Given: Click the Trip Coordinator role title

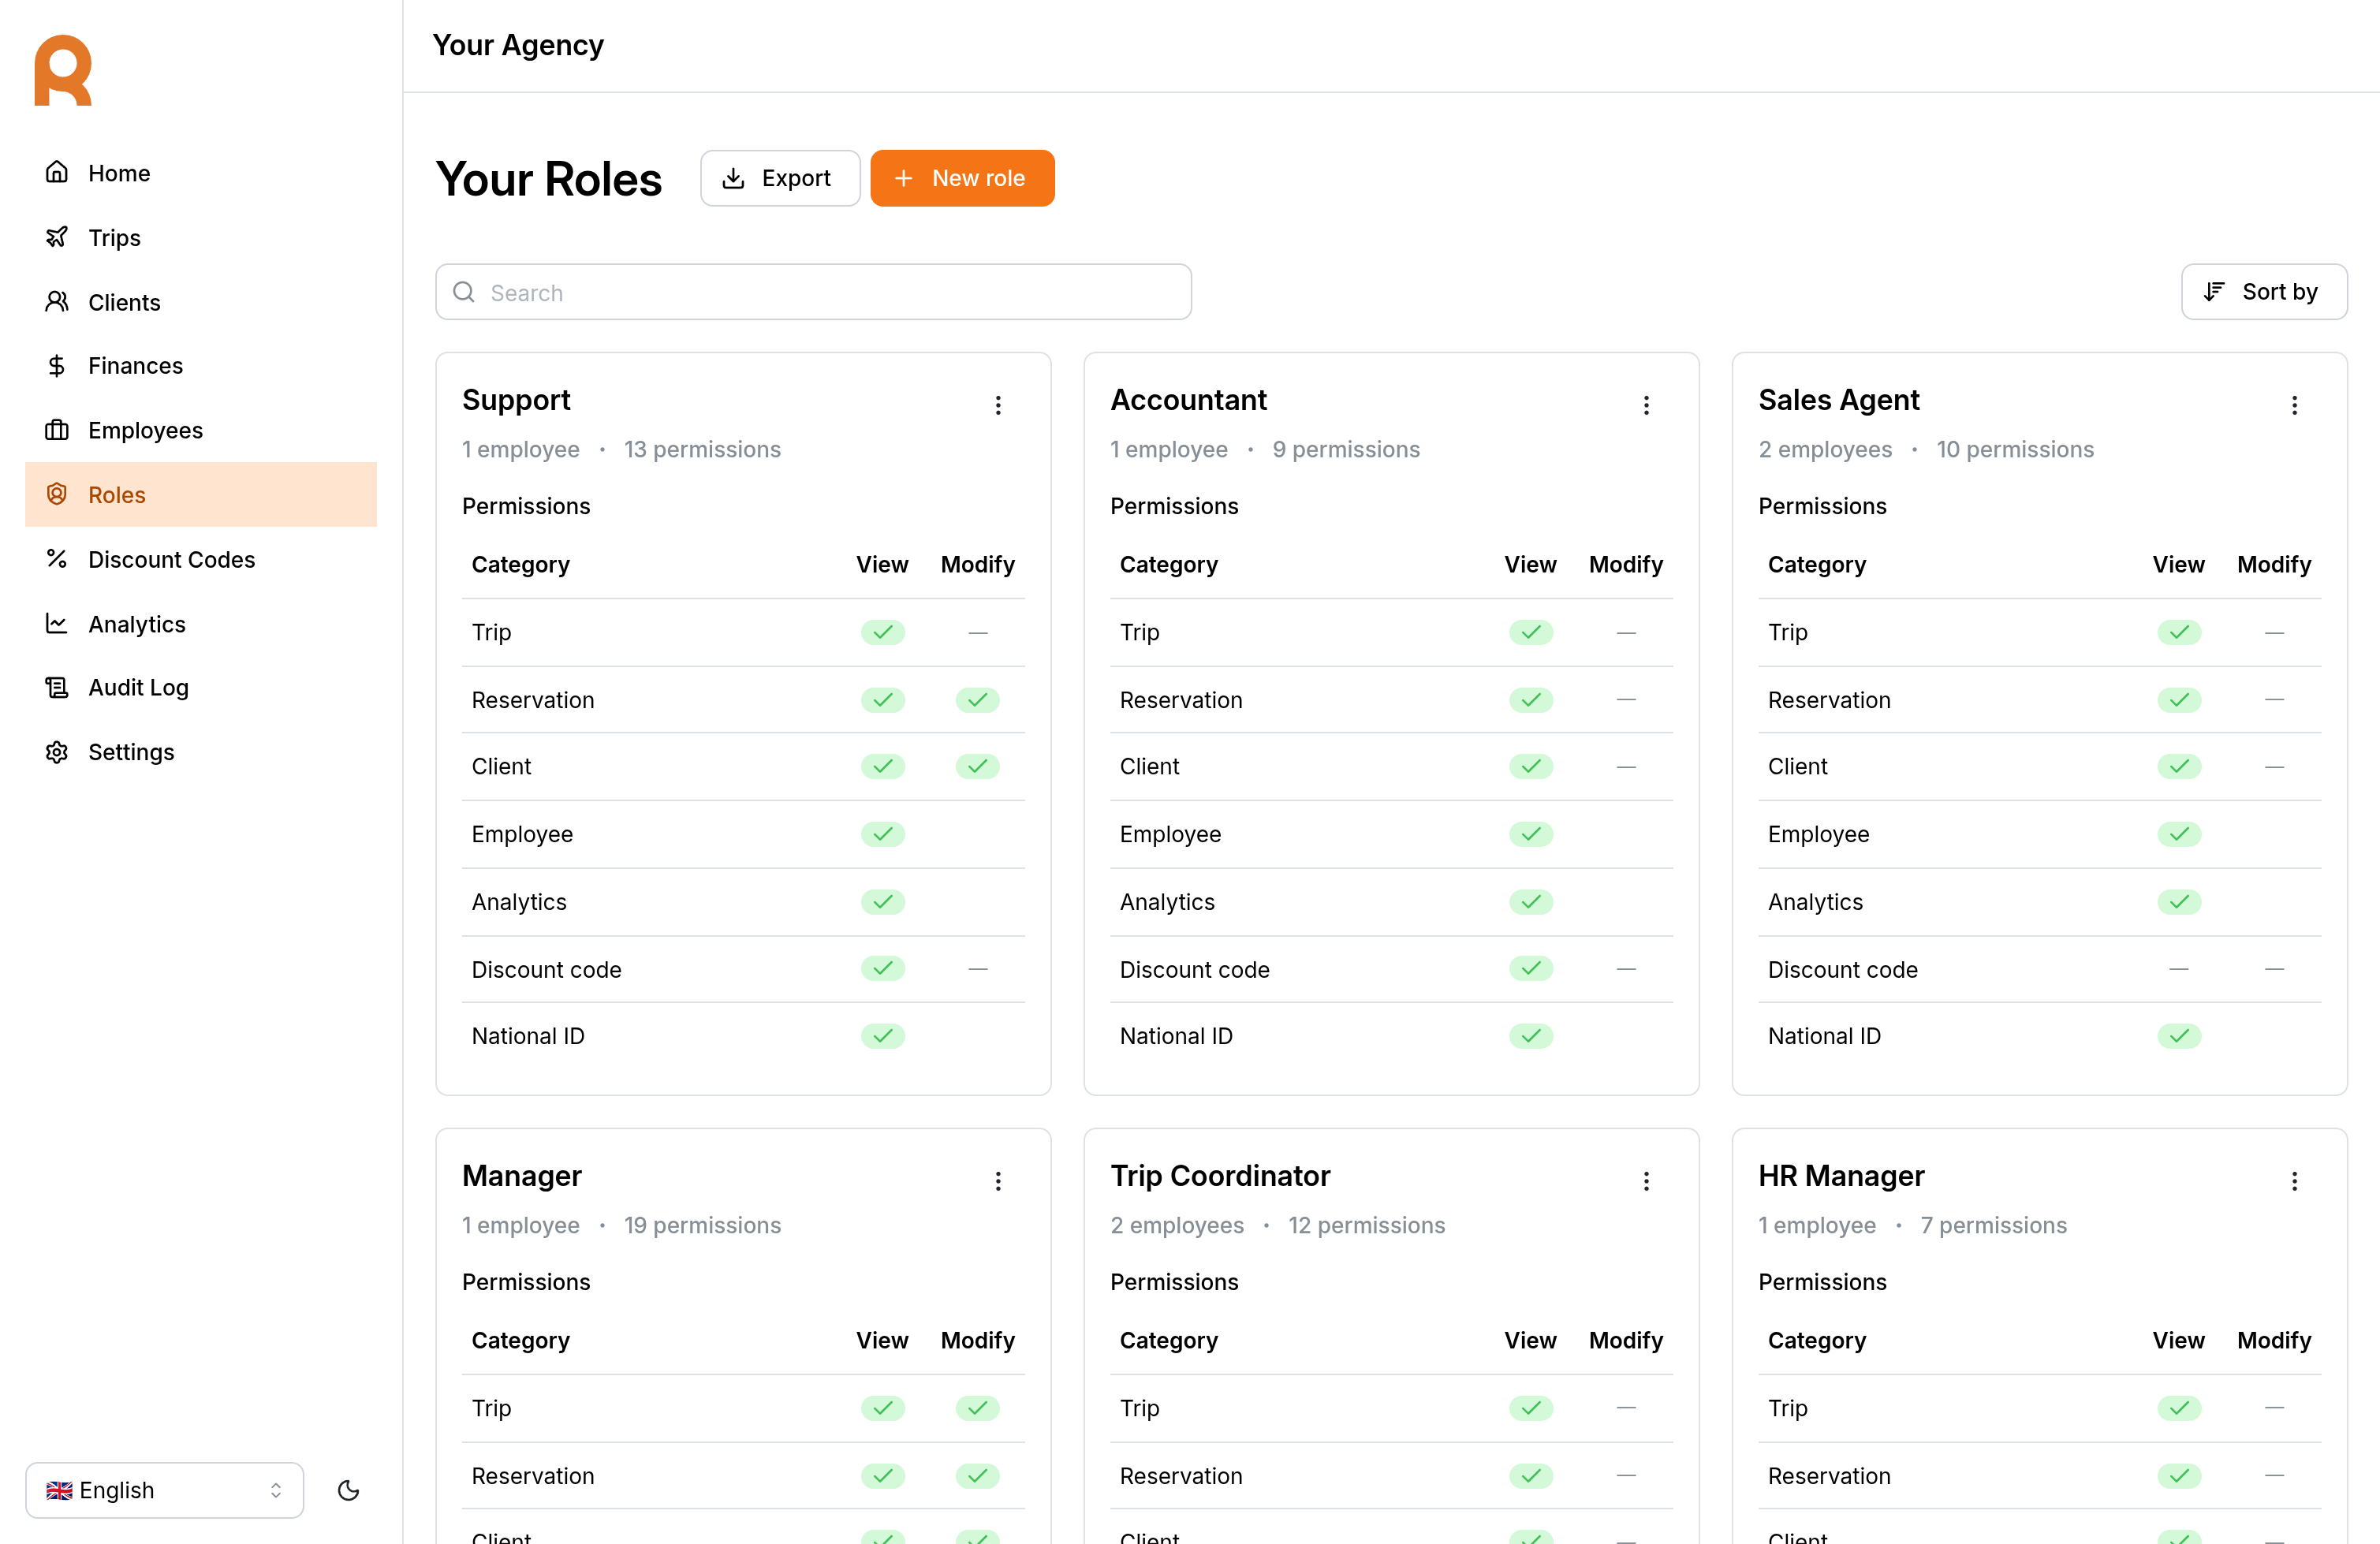Looking at the screenshot, I should click(1220, 1176).
